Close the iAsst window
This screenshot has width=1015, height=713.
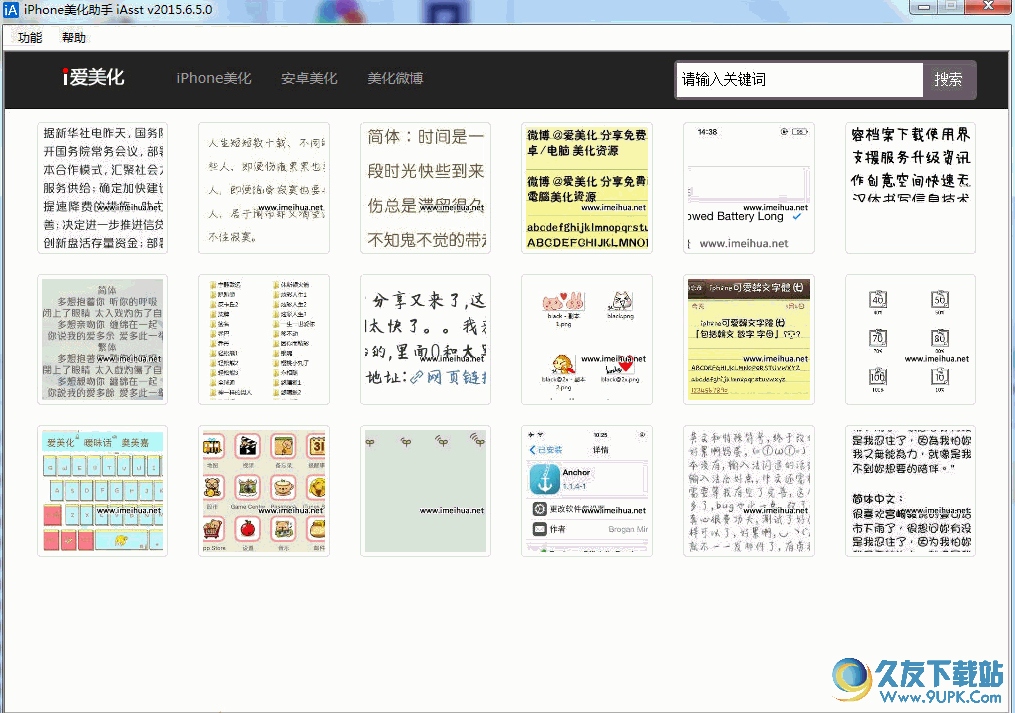pyautogui.click(x=988, y=6)
